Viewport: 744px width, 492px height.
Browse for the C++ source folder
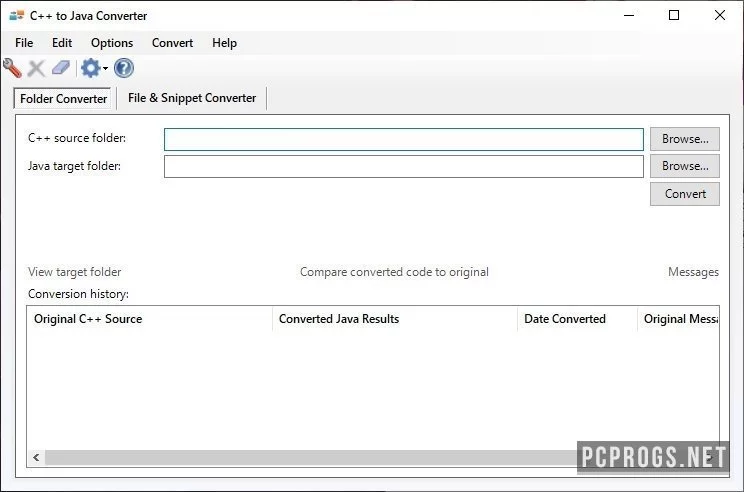tap(685, 139)
